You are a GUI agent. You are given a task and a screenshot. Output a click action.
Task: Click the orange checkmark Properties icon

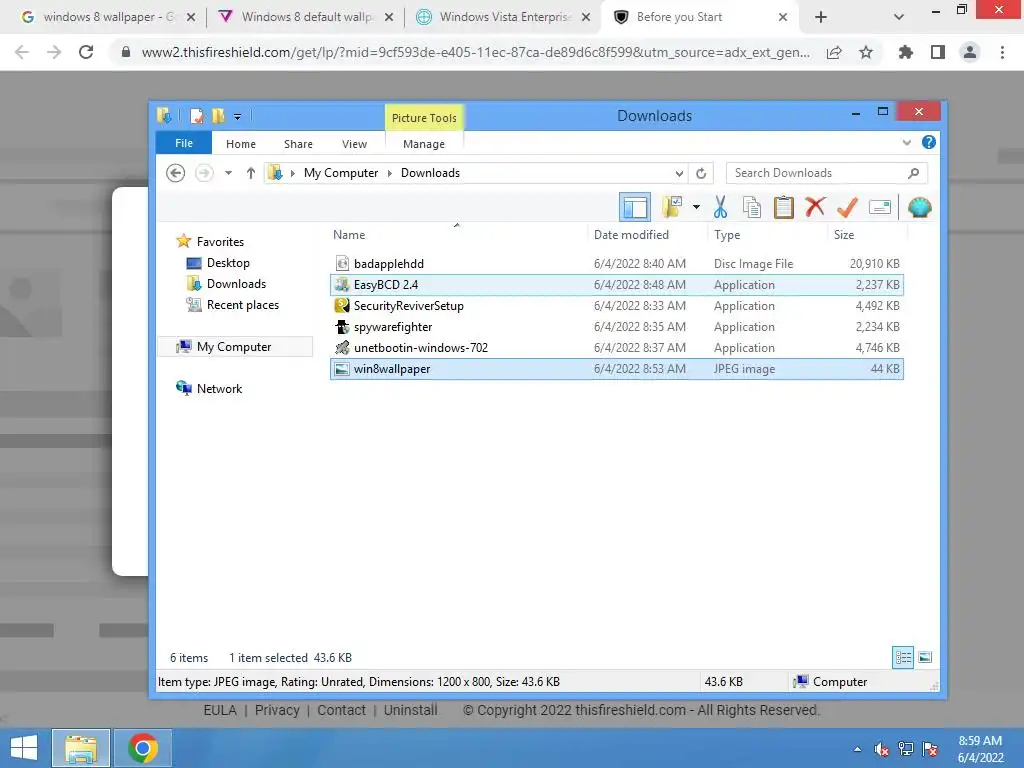847,208
